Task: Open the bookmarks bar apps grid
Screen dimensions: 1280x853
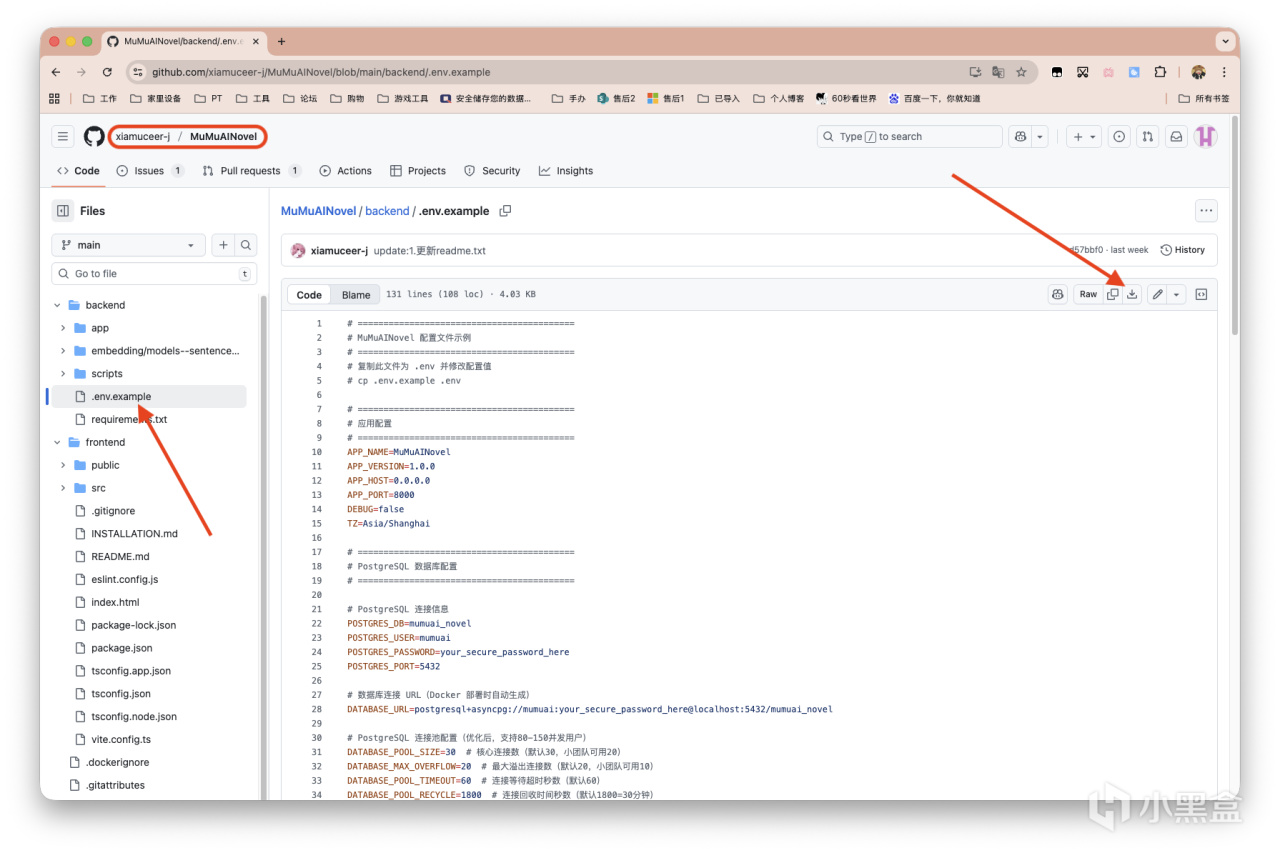Action: tap(55, 98)
